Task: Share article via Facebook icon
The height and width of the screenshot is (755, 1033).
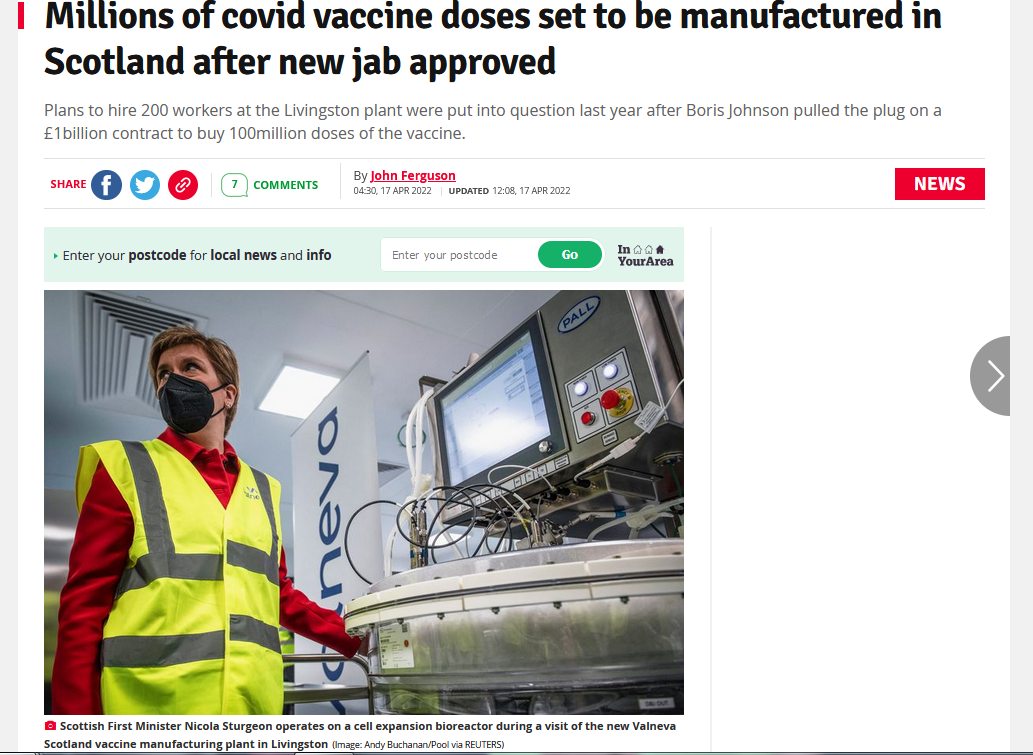Action: (x=106, y=184)
